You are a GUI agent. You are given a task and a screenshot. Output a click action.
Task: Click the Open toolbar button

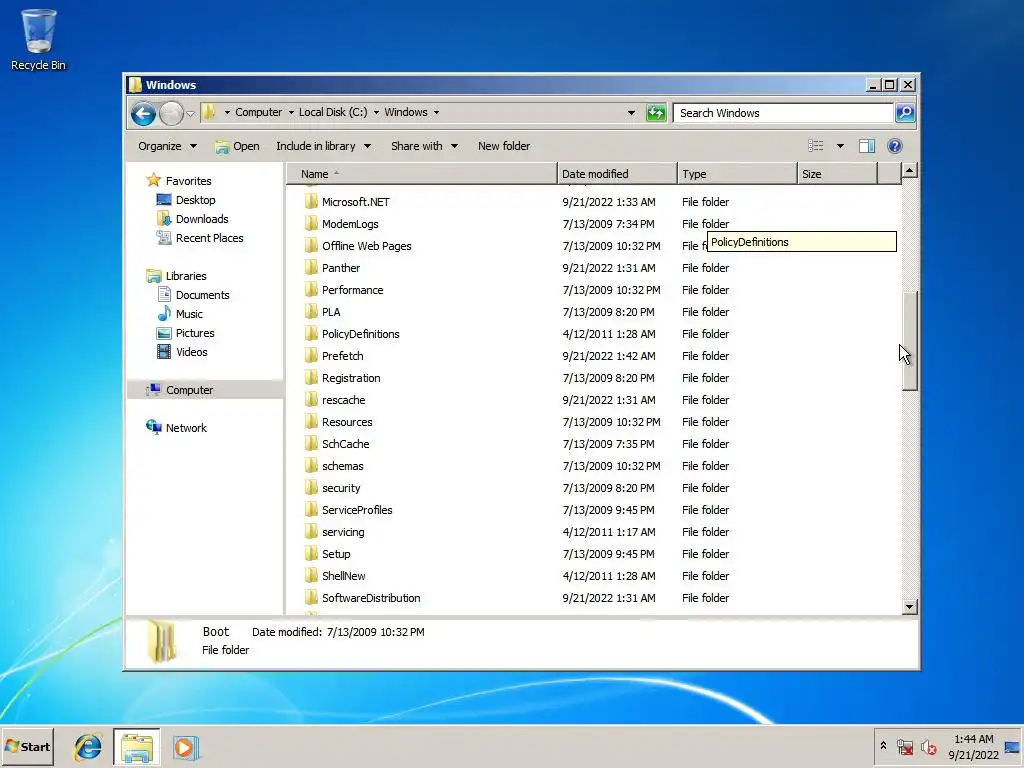(x=237, y=146)
